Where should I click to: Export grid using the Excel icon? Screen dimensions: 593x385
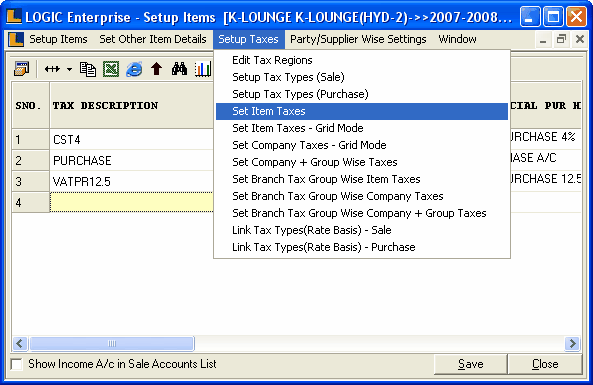click(111, 69)
